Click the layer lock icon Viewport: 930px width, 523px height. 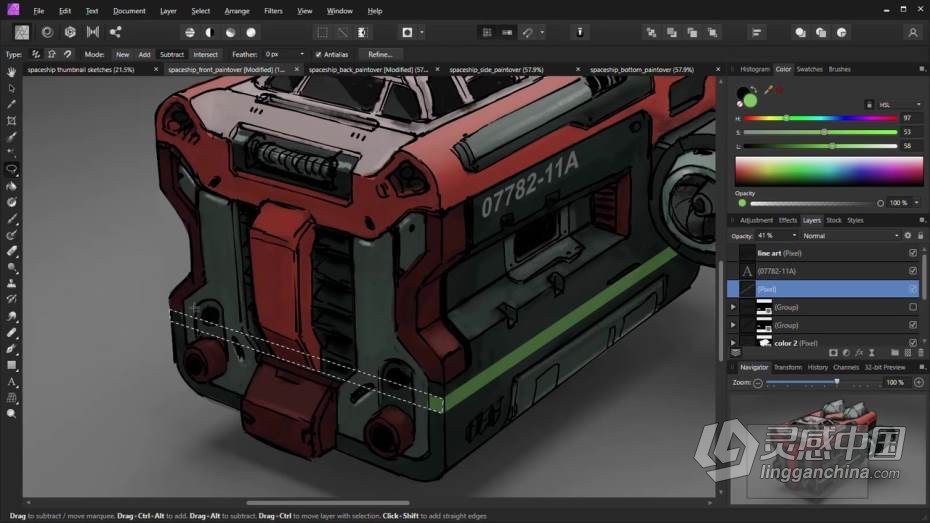coord(921,235)
